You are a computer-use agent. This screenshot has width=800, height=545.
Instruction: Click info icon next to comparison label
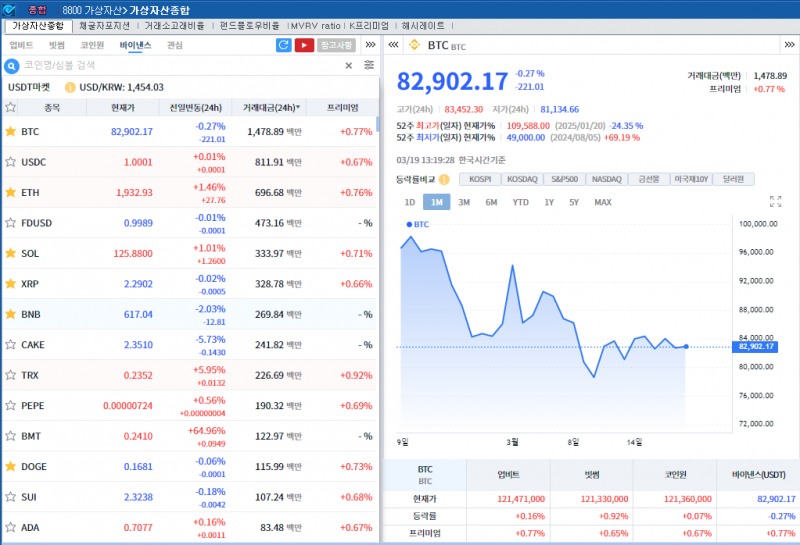point(444,180)
